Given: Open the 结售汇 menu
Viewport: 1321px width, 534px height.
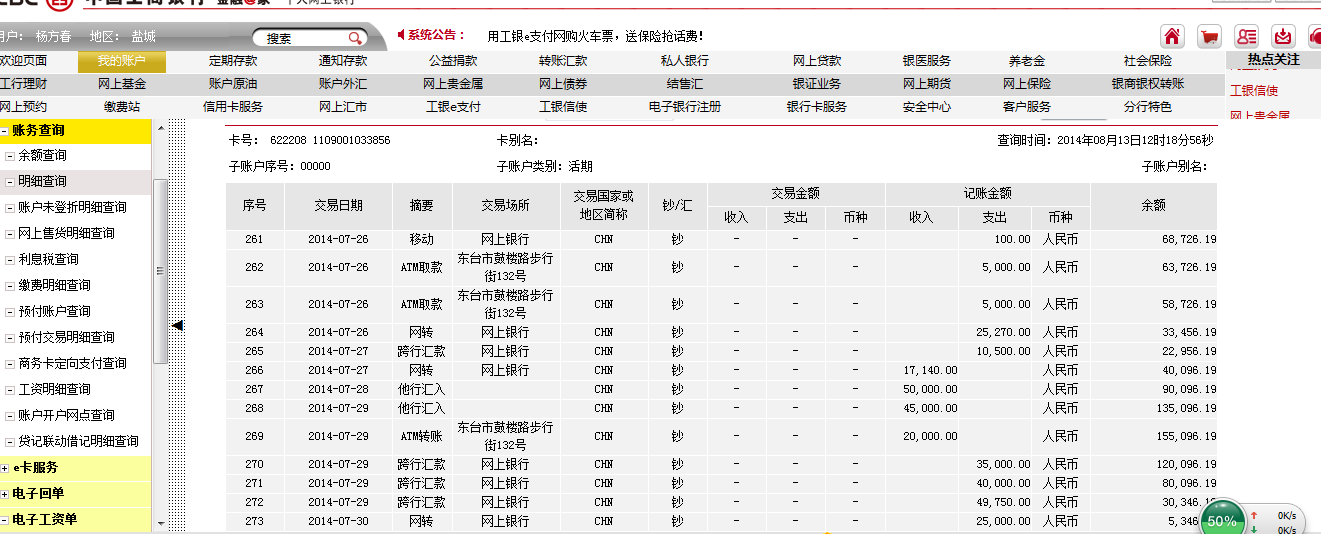Looking at the screenshot, I should (685, 84).
